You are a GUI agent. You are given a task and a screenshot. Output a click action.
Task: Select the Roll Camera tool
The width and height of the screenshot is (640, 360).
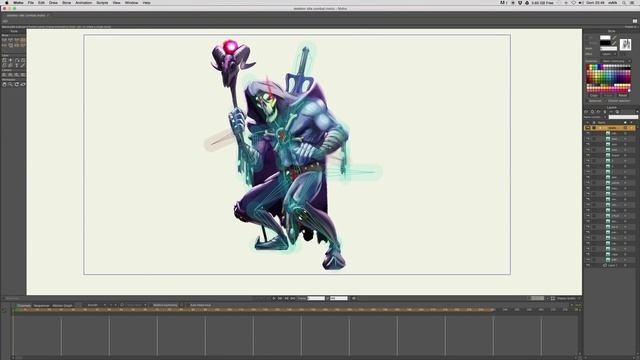tap(17, 75)
